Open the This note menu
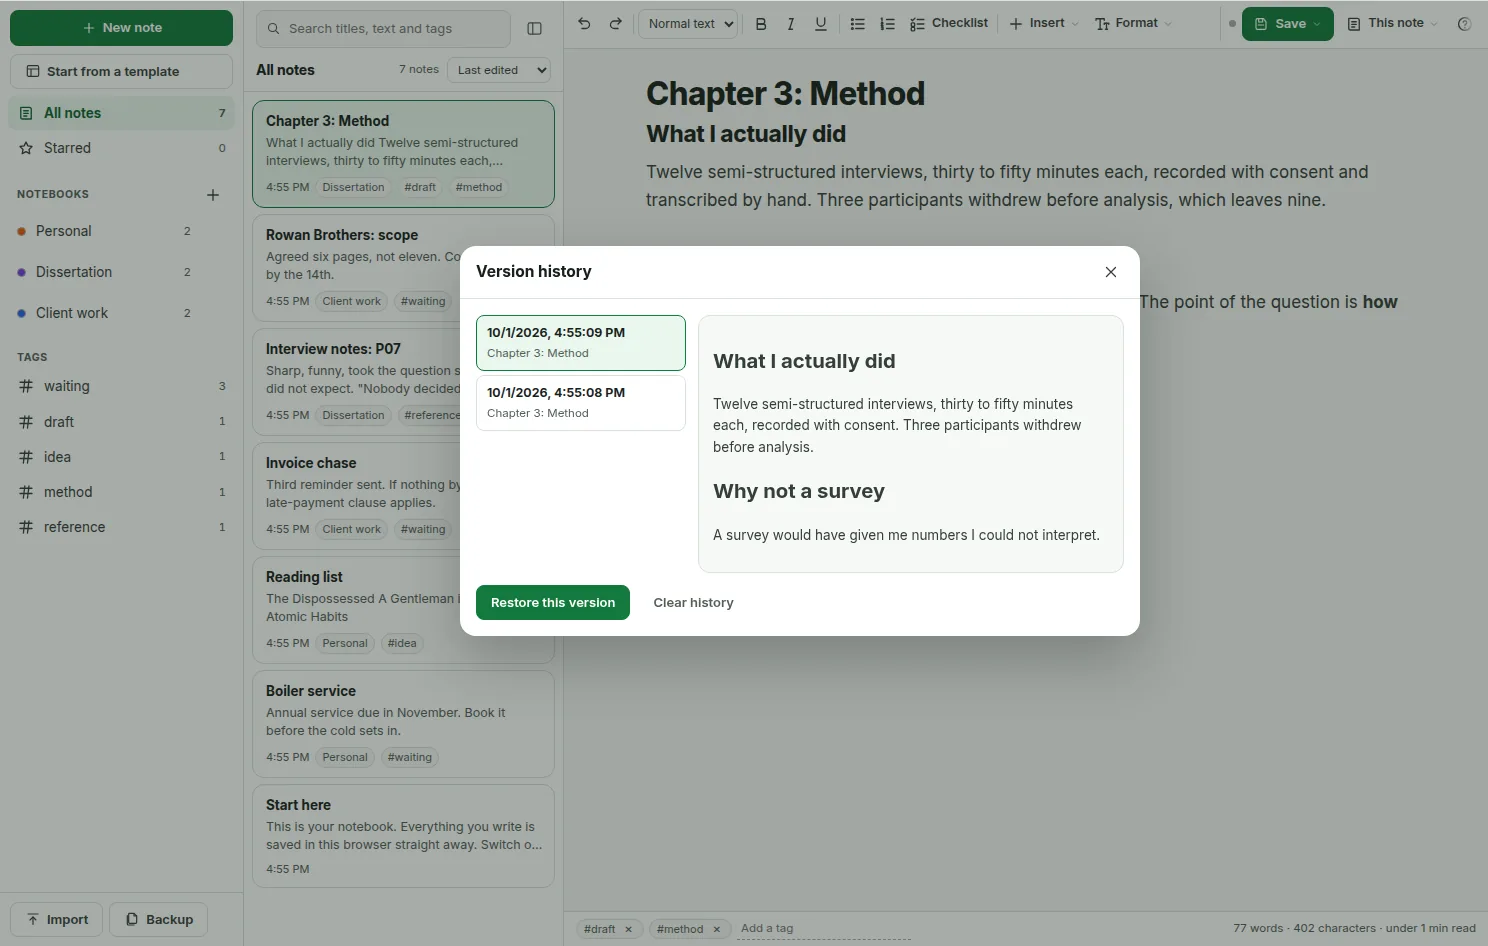1488x946 pixels. click(x=1392, y=23)
